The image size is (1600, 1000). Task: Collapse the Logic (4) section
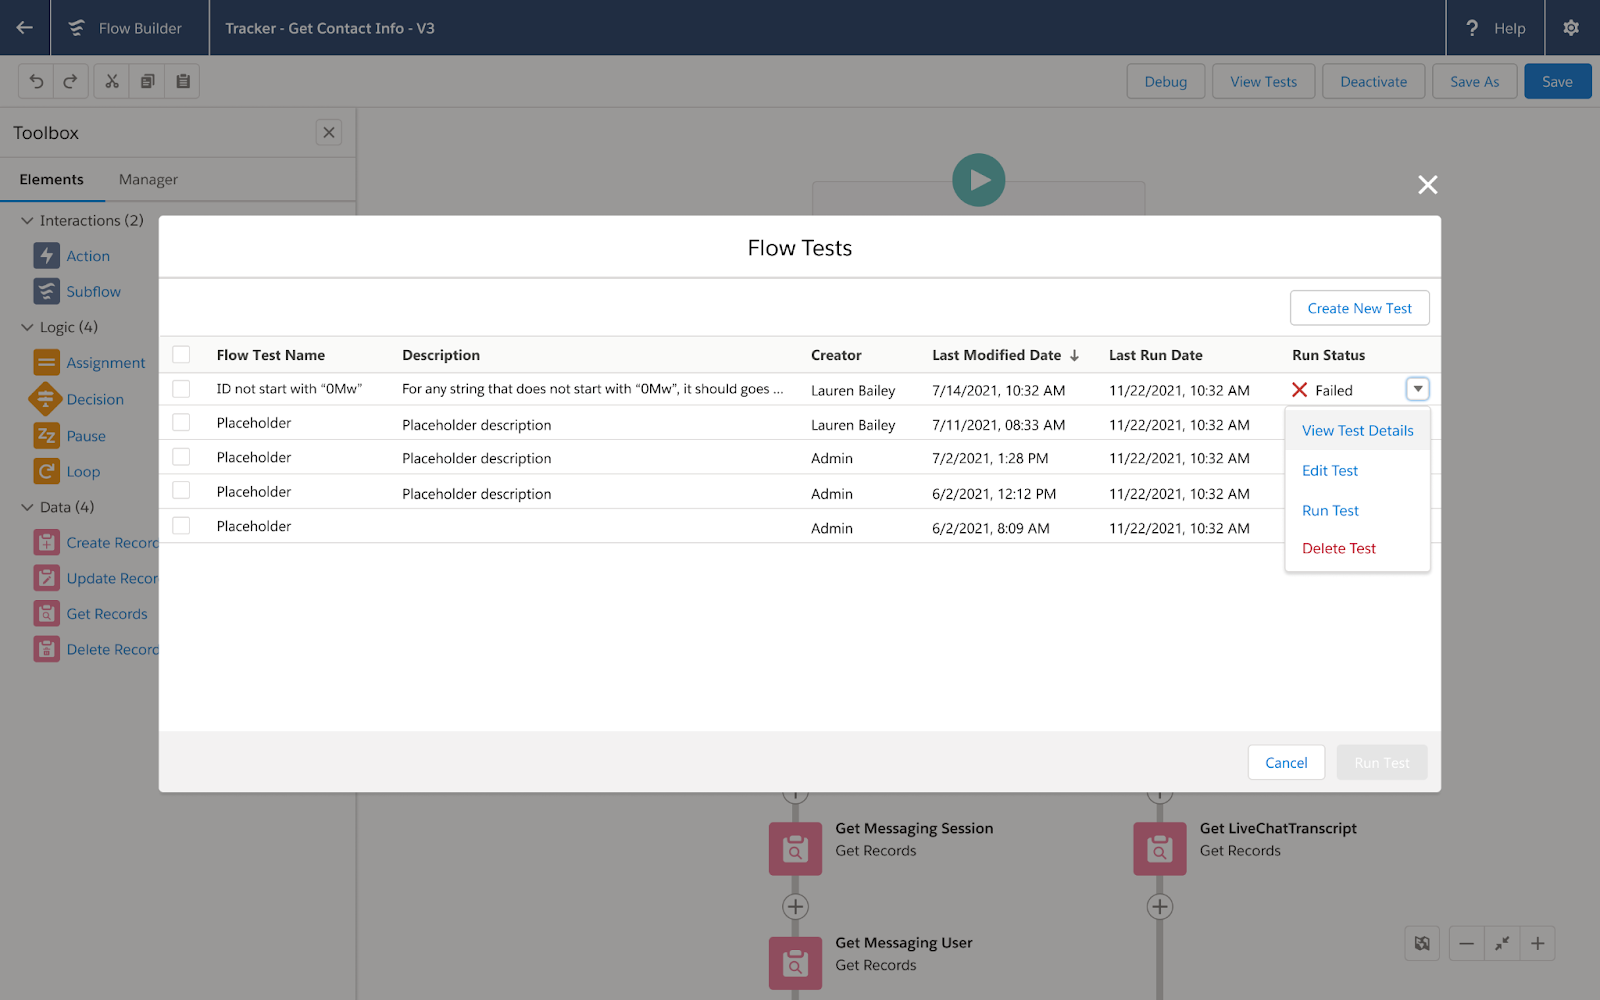(x=27, y=327)
